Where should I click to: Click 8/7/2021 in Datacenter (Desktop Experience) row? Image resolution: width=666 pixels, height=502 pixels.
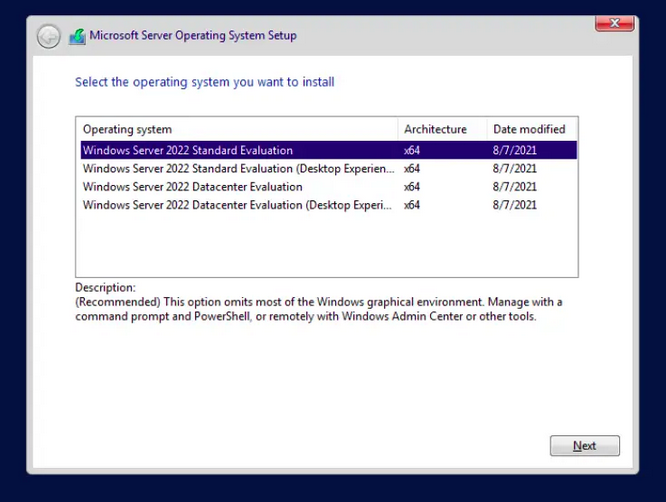[514, 205]
